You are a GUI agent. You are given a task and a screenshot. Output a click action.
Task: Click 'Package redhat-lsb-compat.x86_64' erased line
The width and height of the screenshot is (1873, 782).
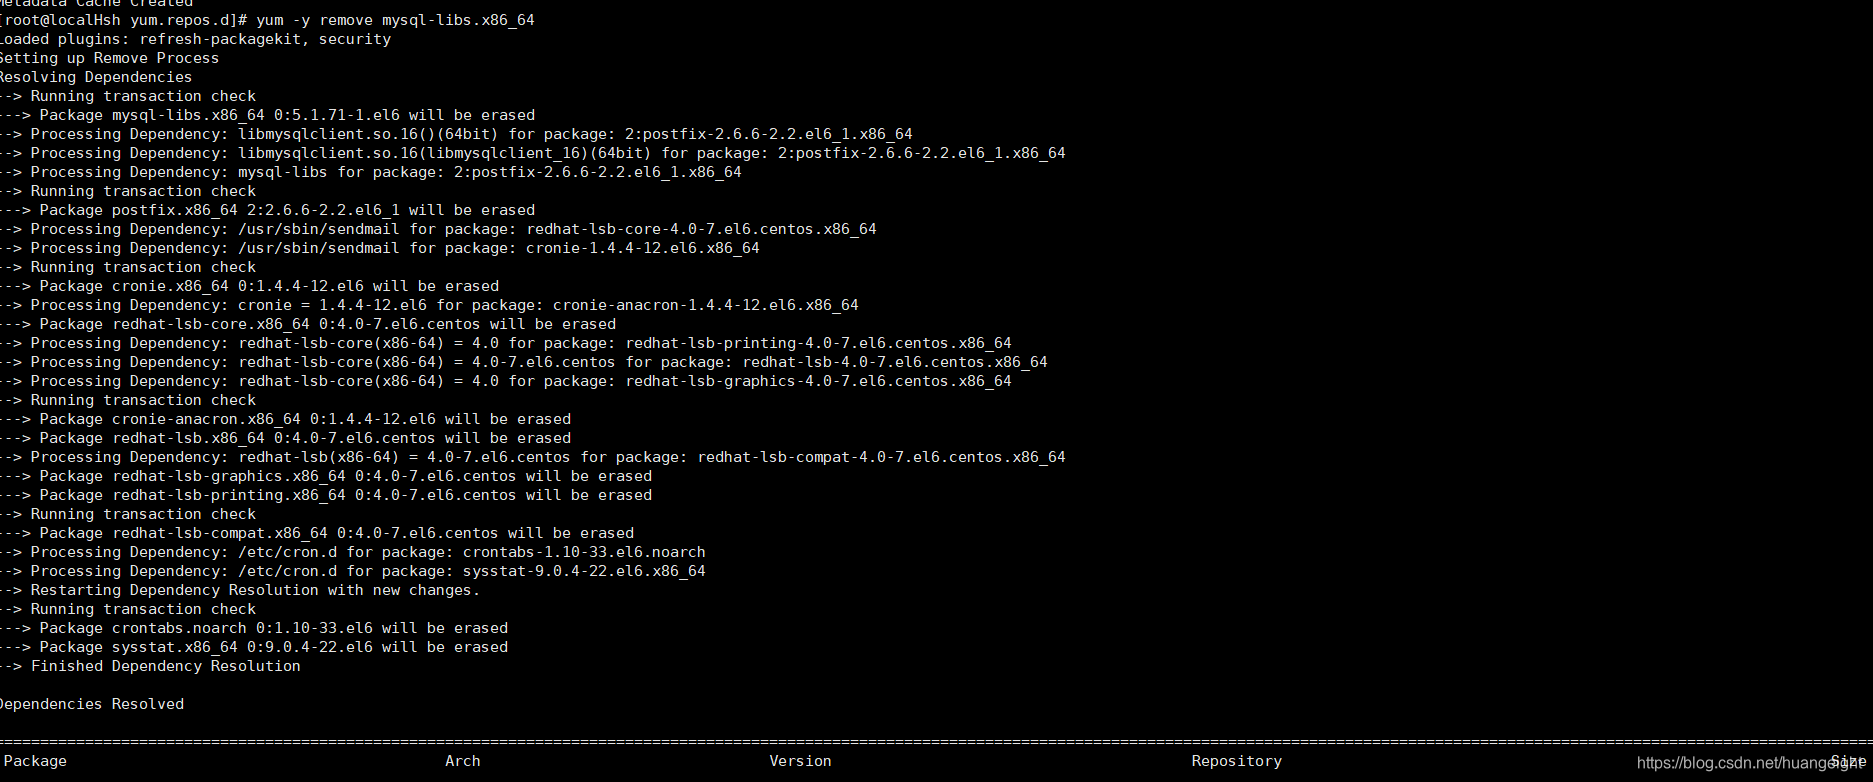point(317,533)
